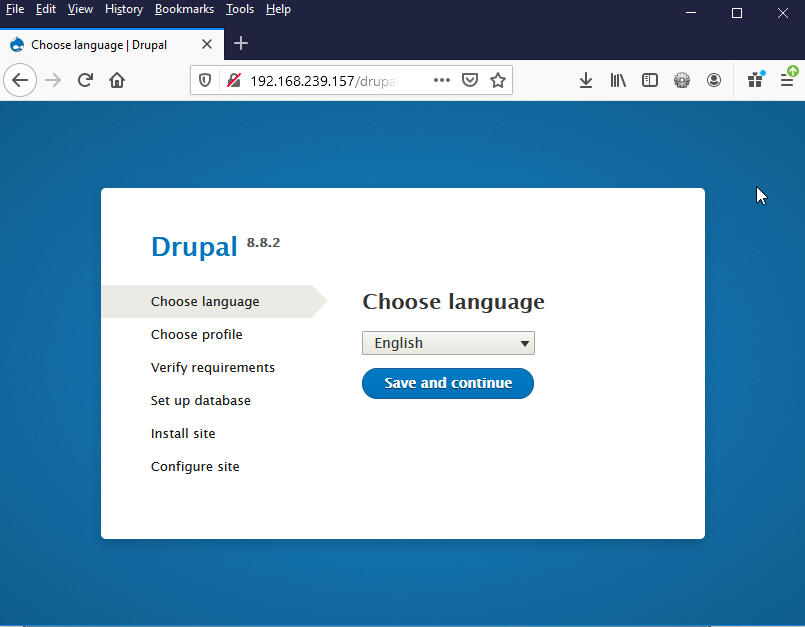This screenshot has height=627, width=805.
Task: Click the browser Back arrow button
Action: (20, 81)
